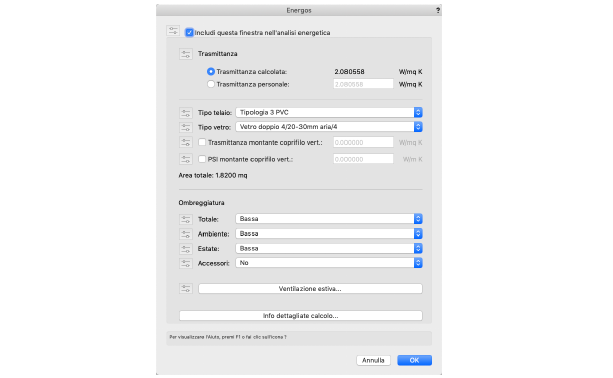The image size is (613, 378).
Task: Open help via the question mark icon
Action: point(438,11)
